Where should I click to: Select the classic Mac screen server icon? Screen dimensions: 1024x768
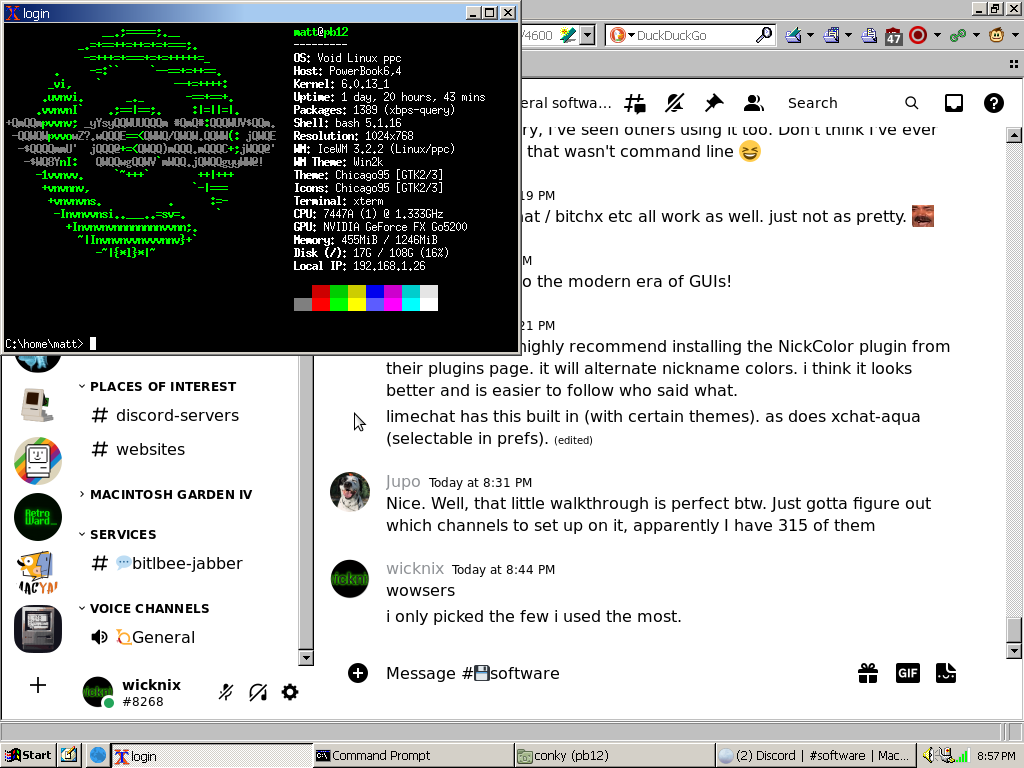[38, 629]
